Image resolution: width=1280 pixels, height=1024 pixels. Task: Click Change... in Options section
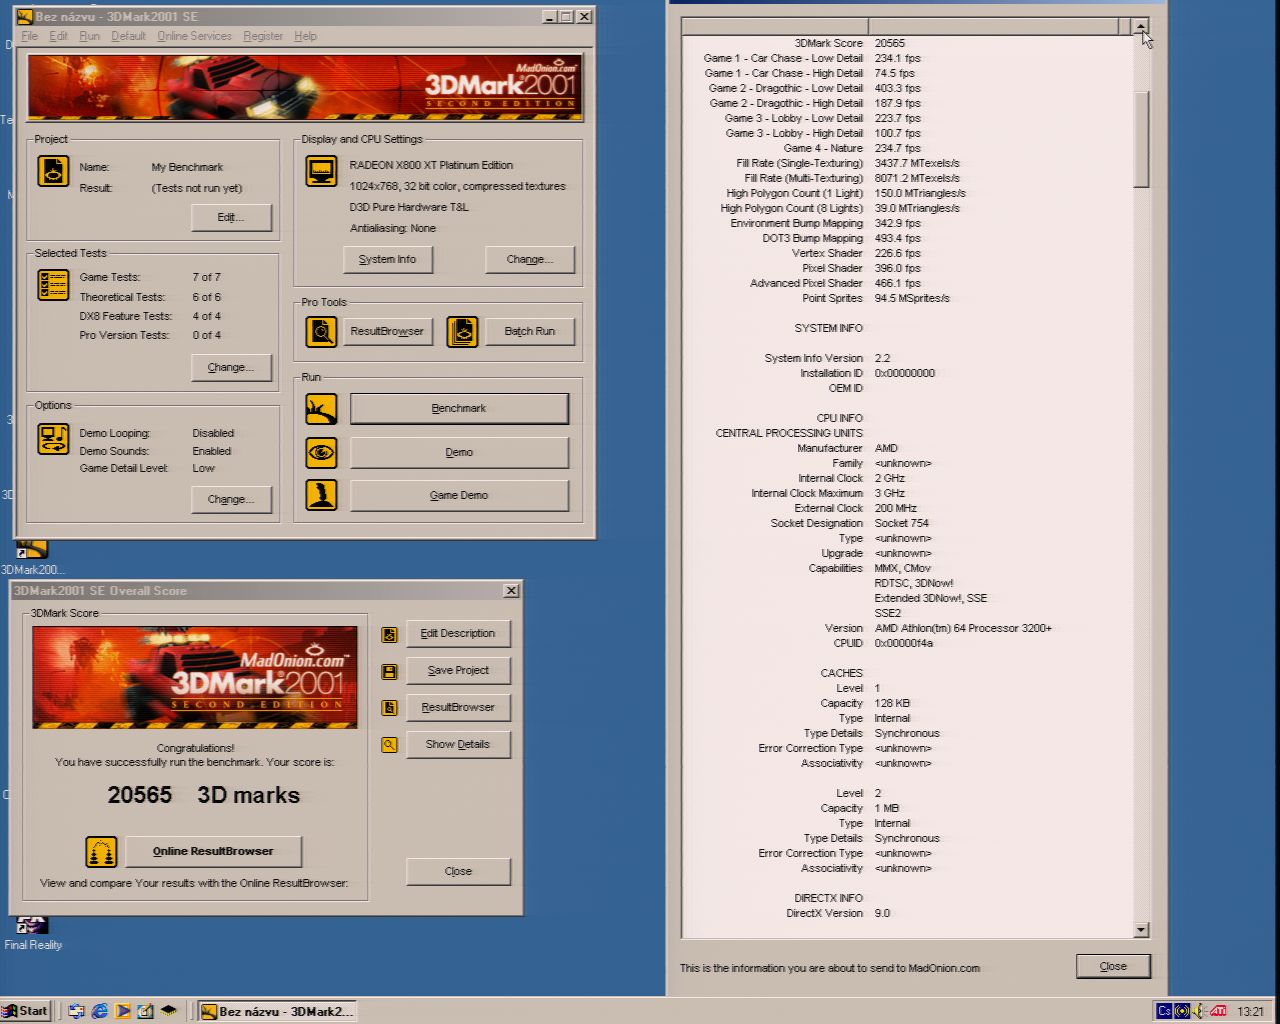(231, 499)
